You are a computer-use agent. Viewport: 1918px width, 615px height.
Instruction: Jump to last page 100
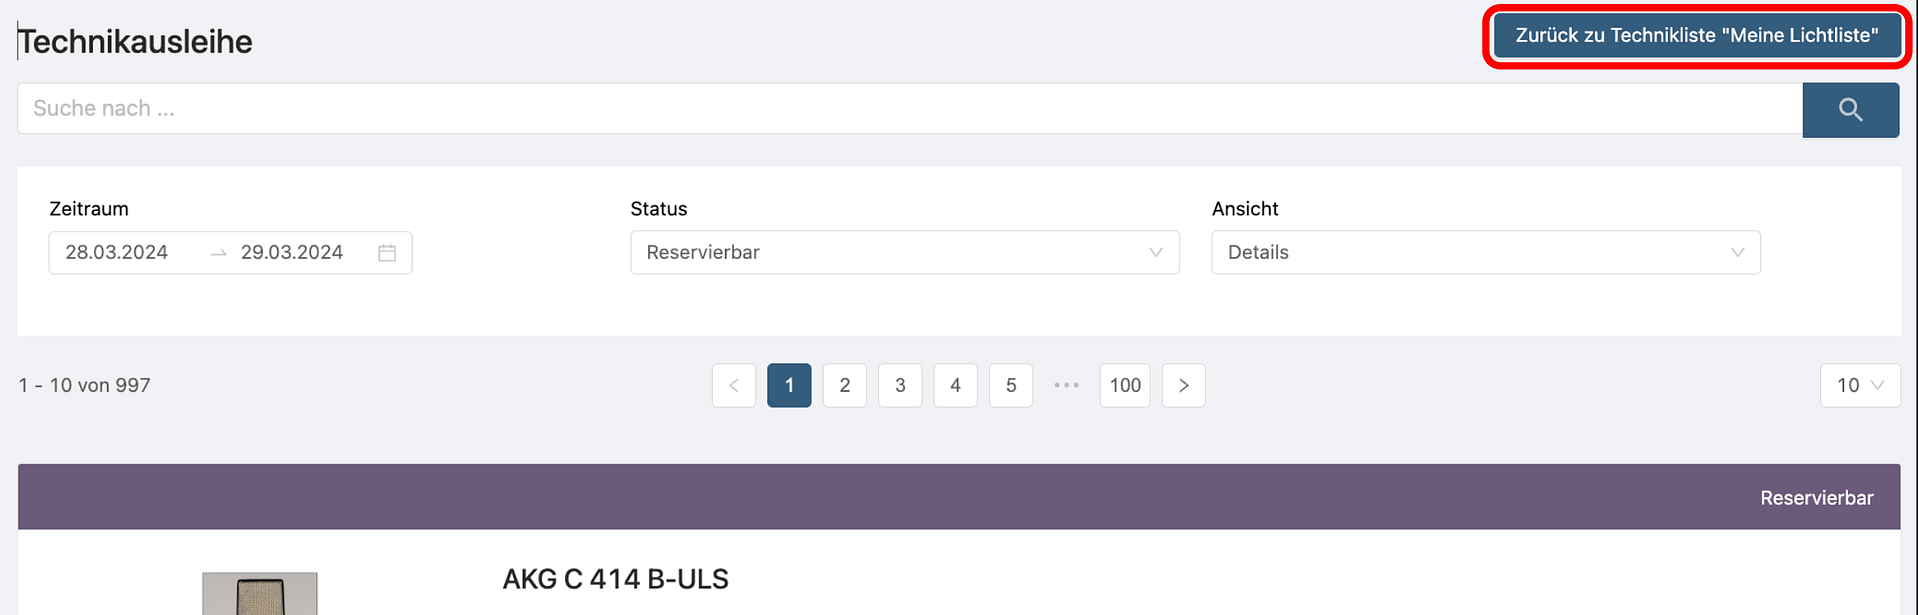coord(1125,386)
